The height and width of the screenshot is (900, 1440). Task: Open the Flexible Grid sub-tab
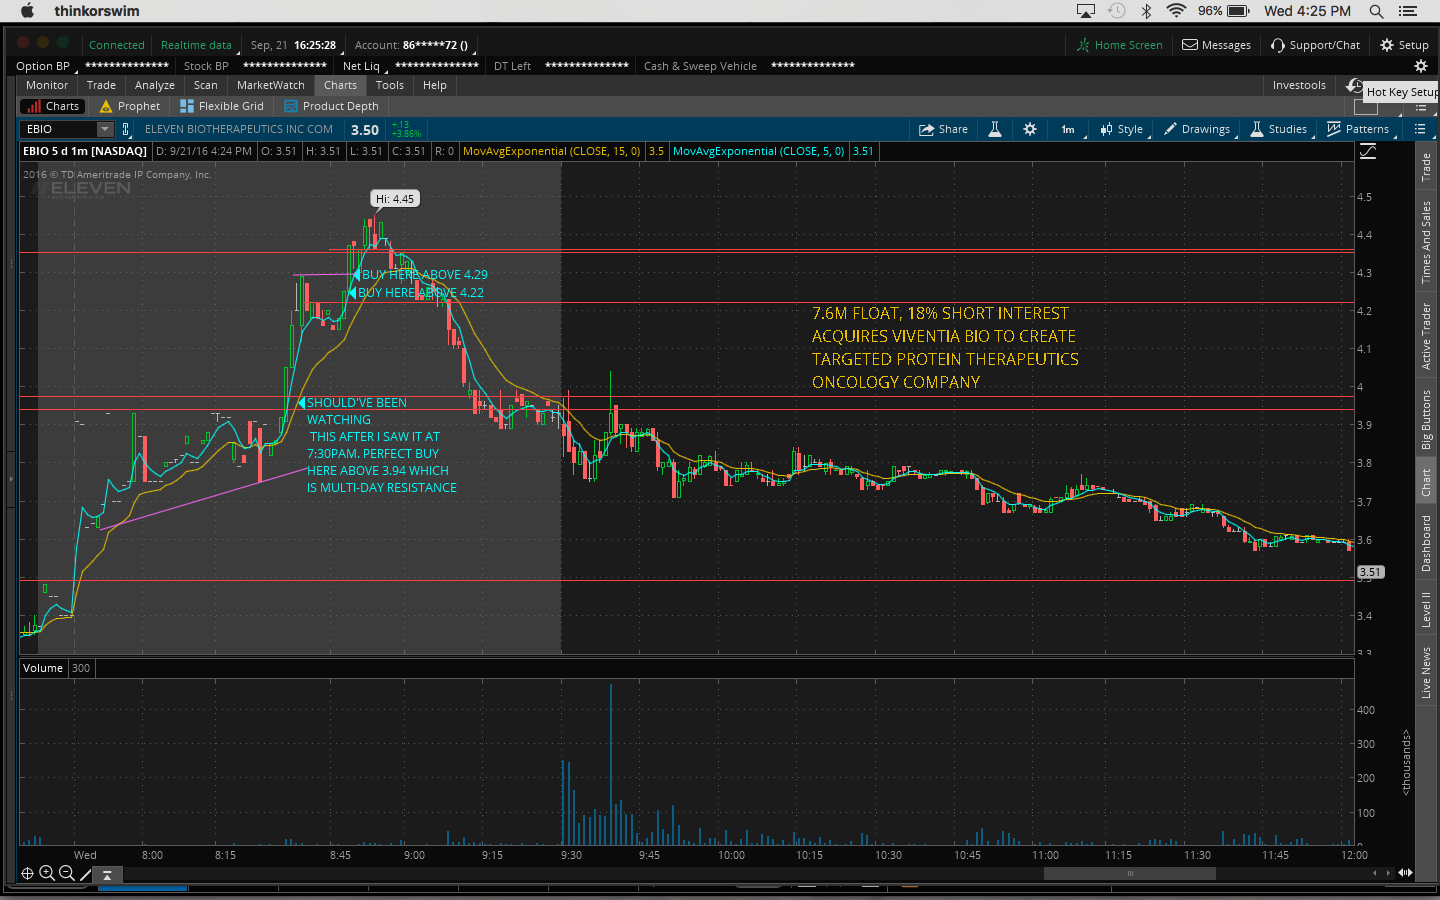tap(222, 106)
